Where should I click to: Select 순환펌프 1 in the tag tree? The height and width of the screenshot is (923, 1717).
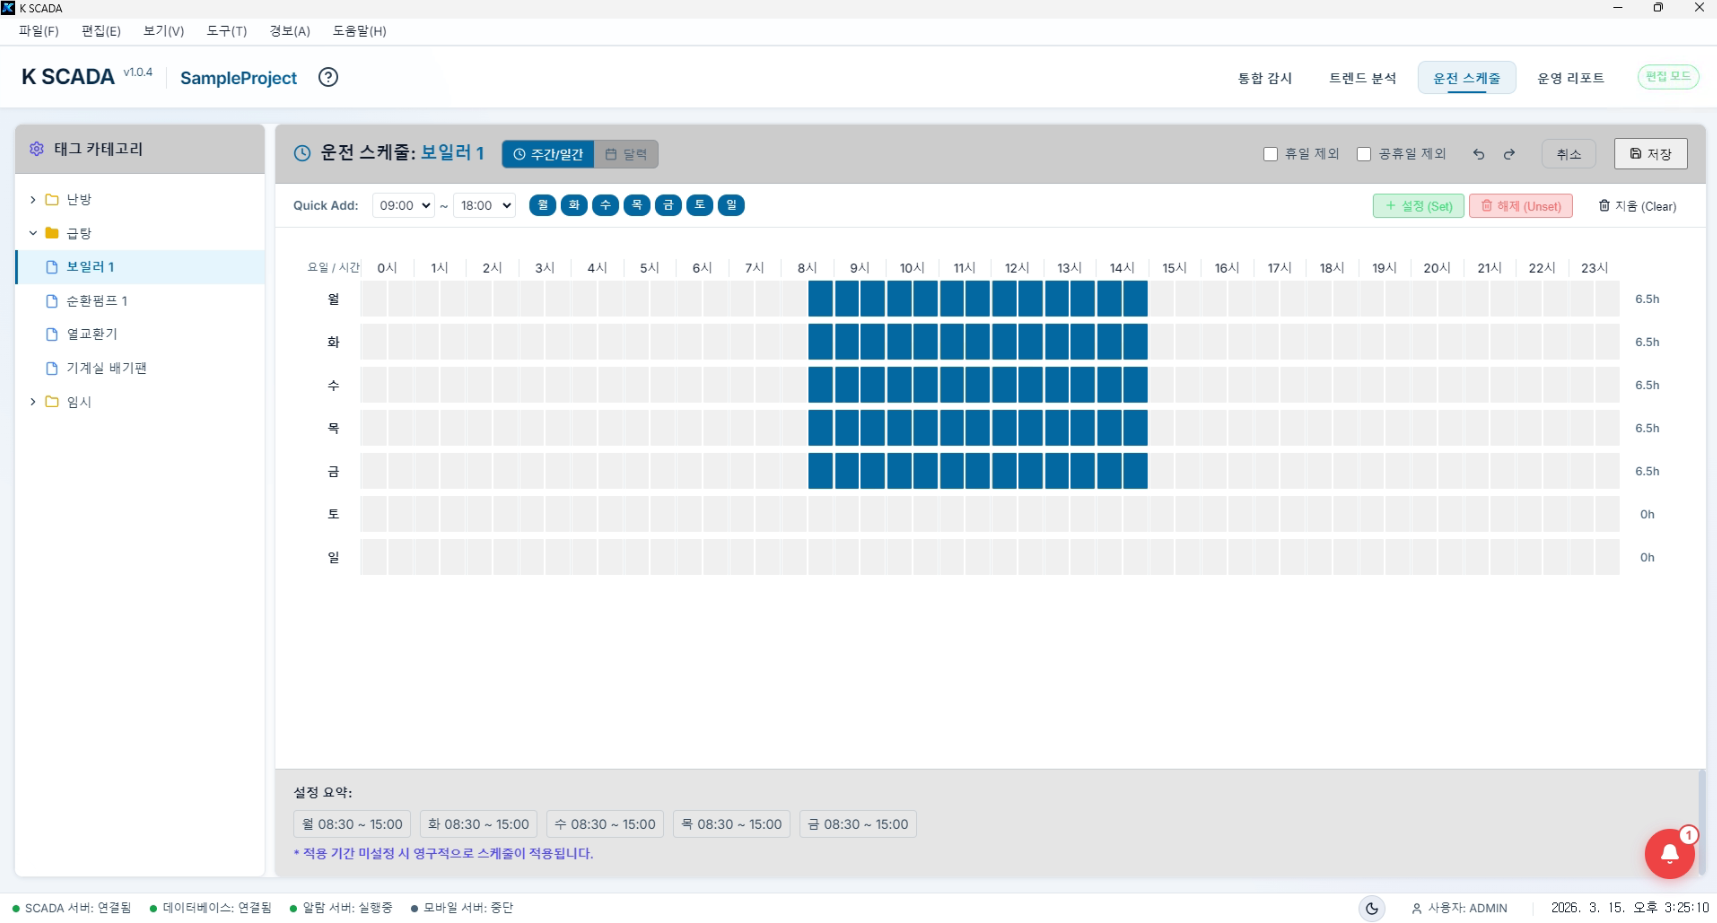pyautogui.click(x=140, y=301)
